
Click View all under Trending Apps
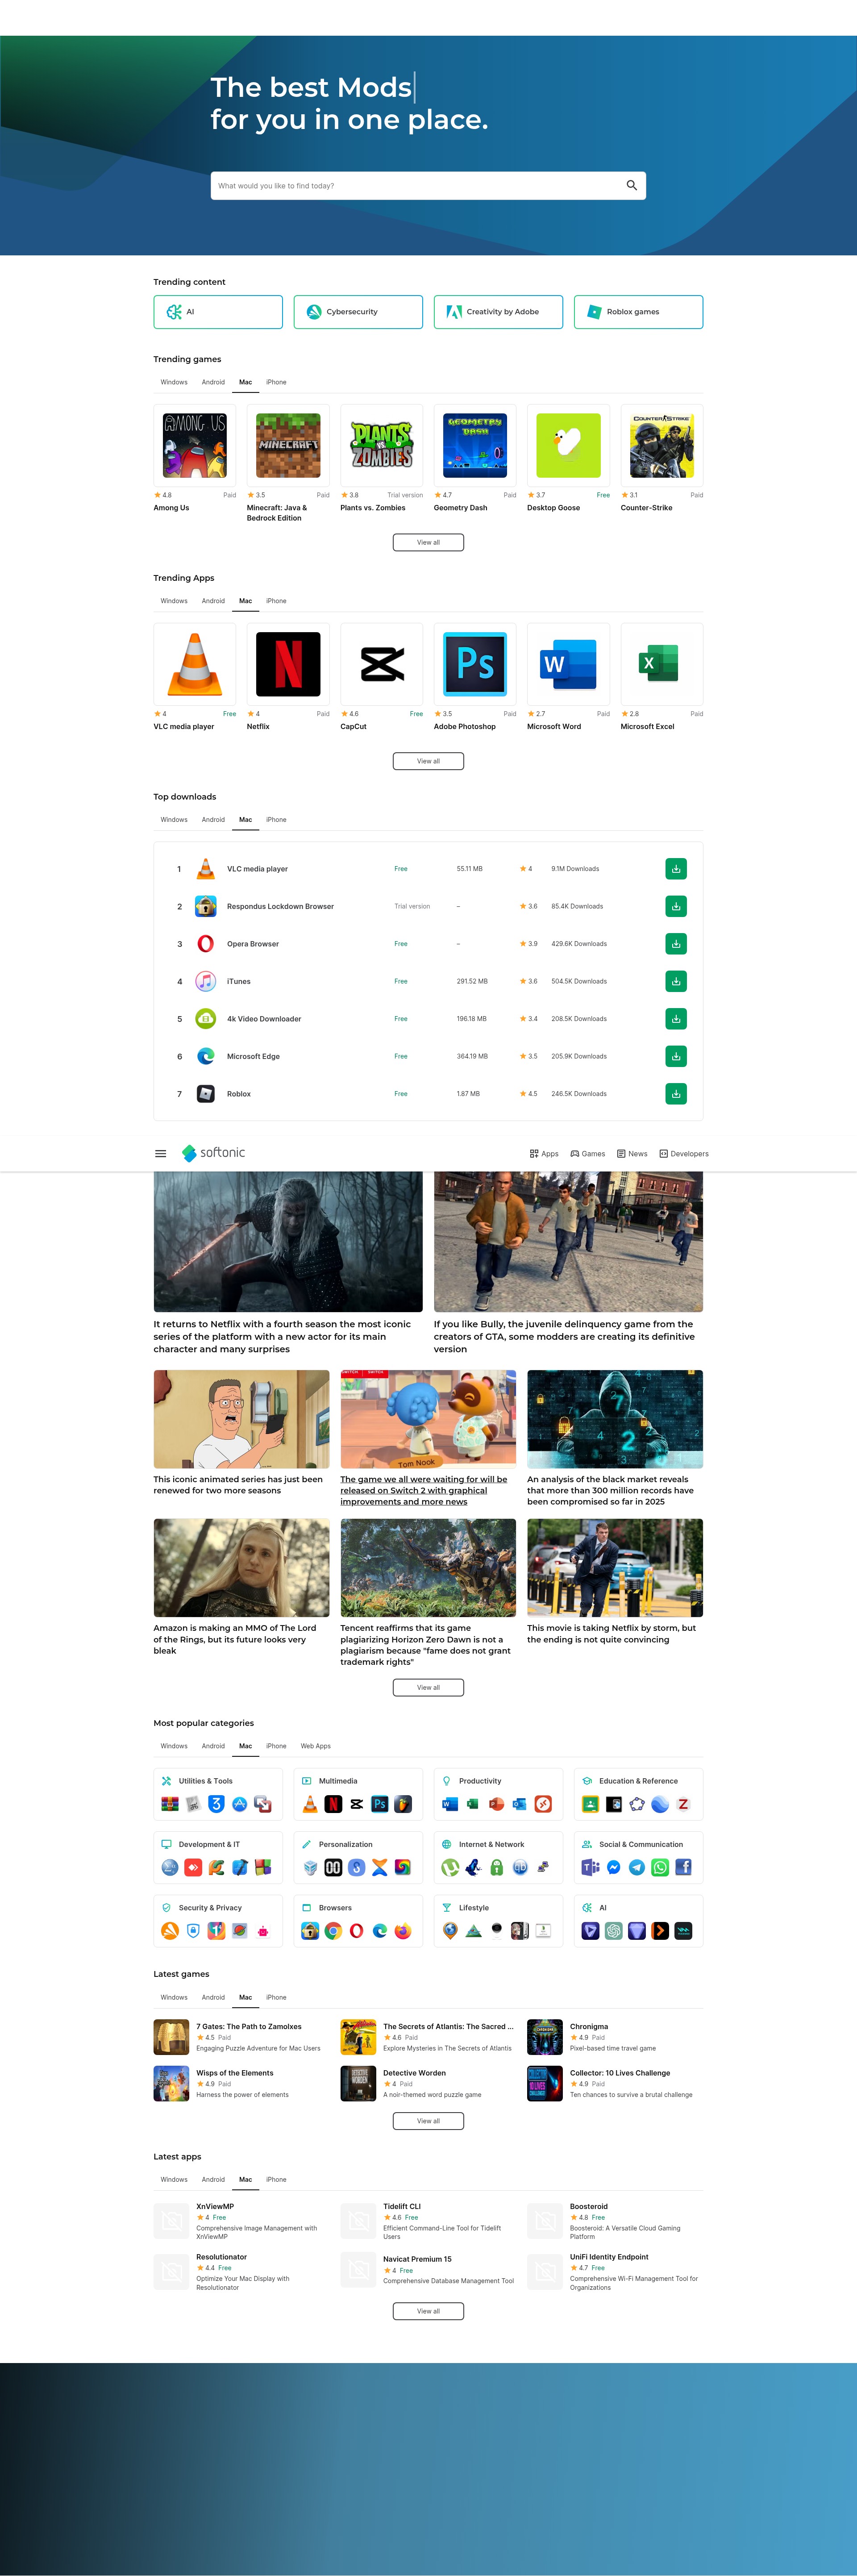(x=428, y=761)
